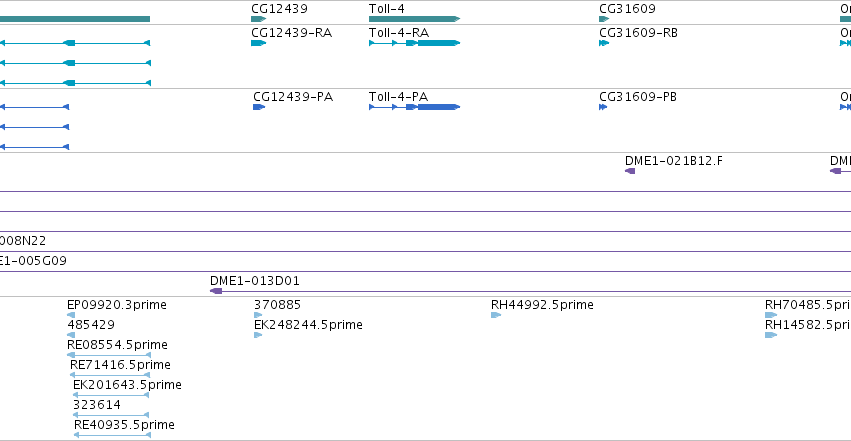851x441 pixels.
Task: Select the CG12439 gene label
Action: click(x=279, y=9)
